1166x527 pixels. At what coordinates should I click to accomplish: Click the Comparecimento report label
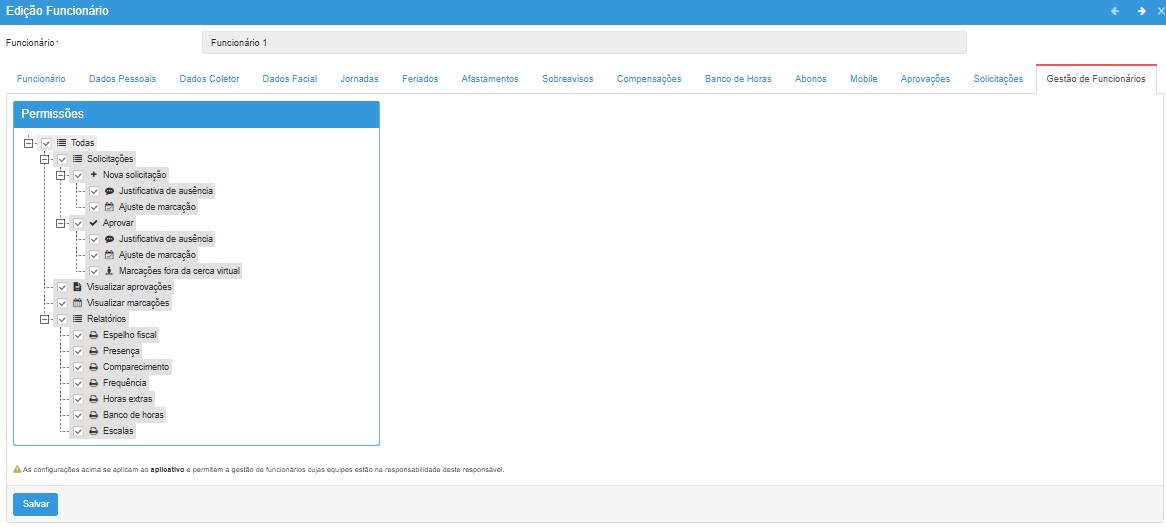136,367
